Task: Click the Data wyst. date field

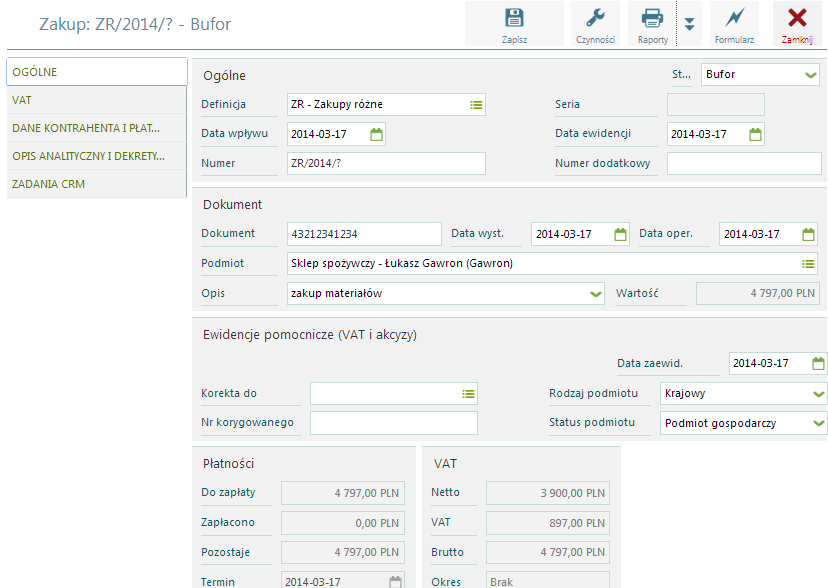Action: pos(580,234)
